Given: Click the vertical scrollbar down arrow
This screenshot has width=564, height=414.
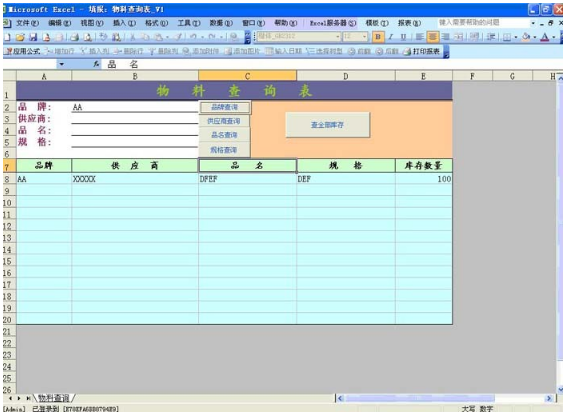Looking at the screenshot, I should point(560,390).
